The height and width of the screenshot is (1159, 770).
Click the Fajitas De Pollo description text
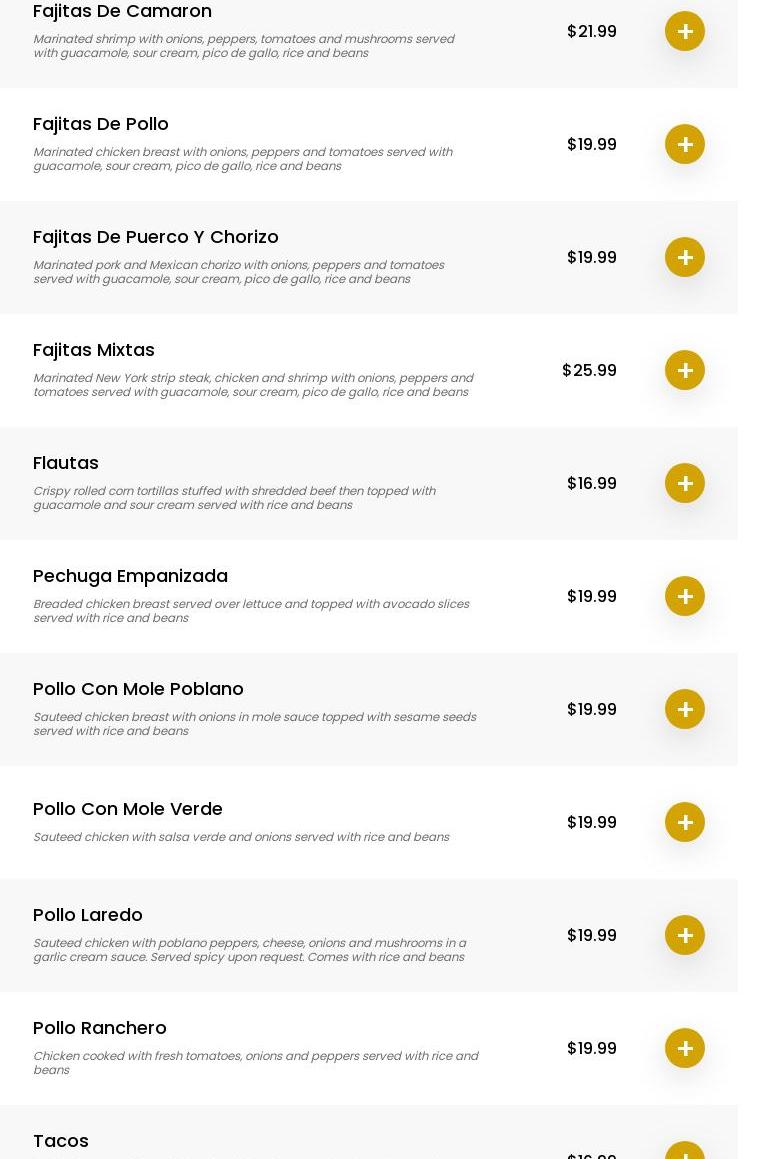(x=242, y=159)
